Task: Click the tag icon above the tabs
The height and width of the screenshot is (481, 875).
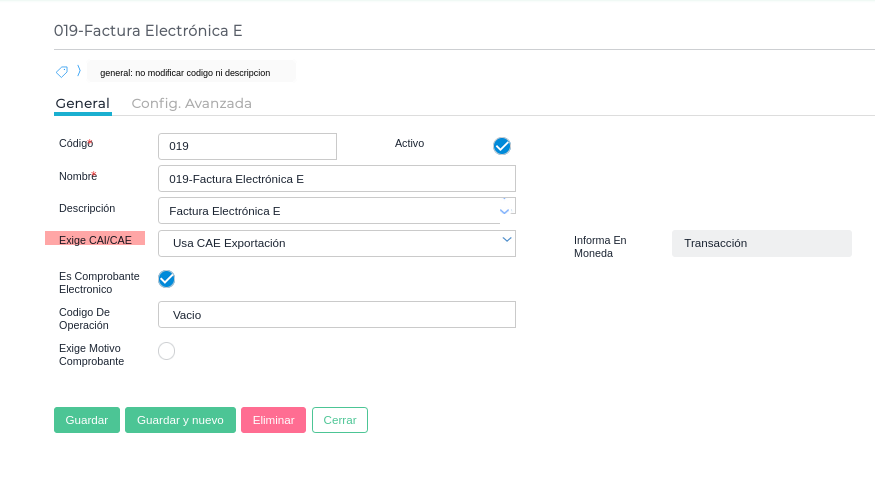Action: click(62, 72)
